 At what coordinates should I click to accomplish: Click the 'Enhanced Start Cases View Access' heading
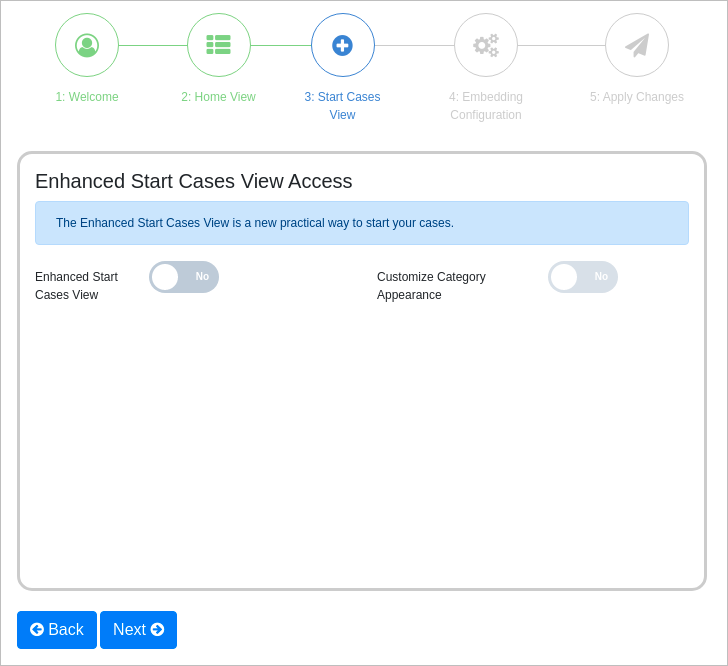click(194, 181)
